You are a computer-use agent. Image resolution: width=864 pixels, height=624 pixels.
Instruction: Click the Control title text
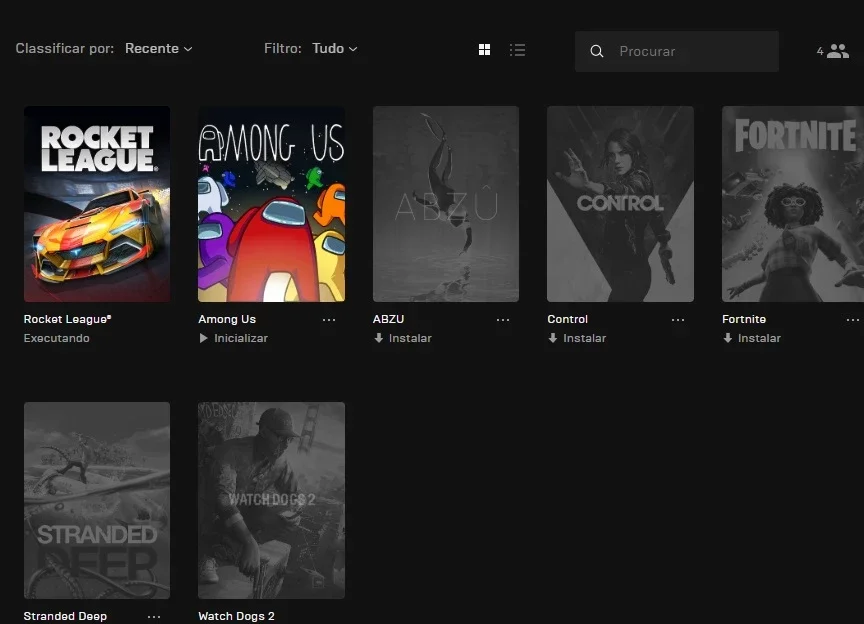click(x=568, y=319)
